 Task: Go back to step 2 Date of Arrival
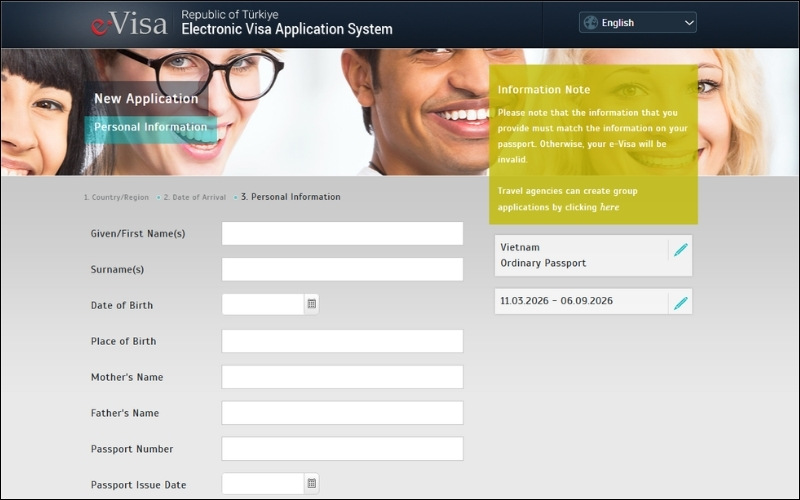pyautogui.click(x=194, y=198)
